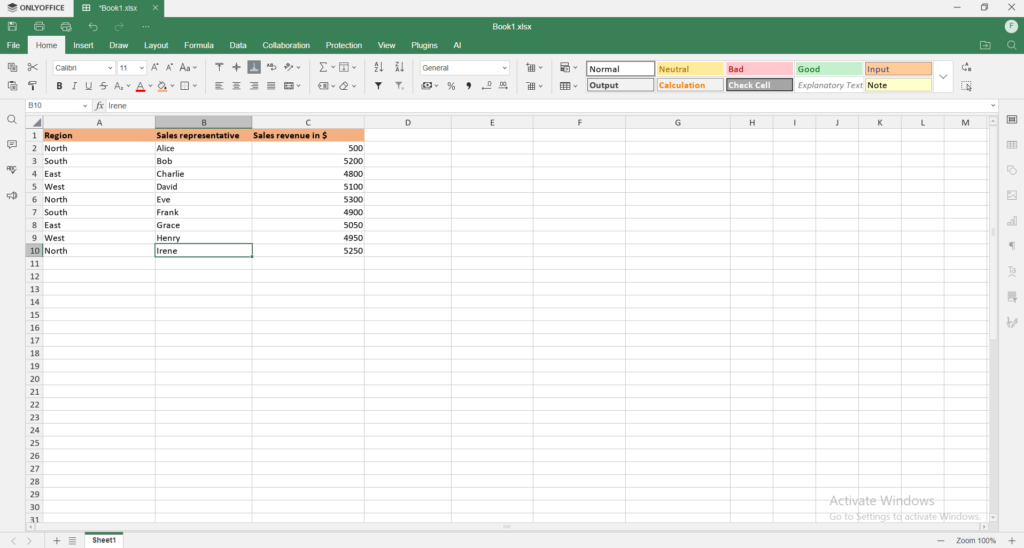Open the General number format dropdown
The image size is (1024, 548).
(504, 68)
